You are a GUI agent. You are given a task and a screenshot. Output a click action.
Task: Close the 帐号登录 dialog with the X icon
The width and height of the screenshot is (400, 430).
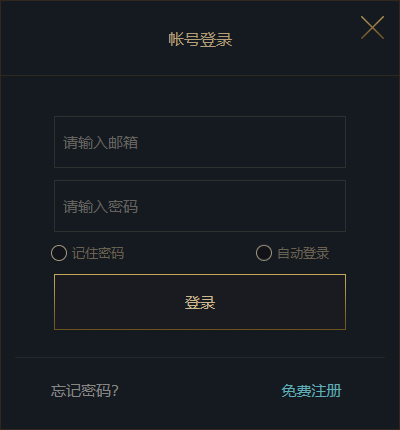[x=372, y=27]
